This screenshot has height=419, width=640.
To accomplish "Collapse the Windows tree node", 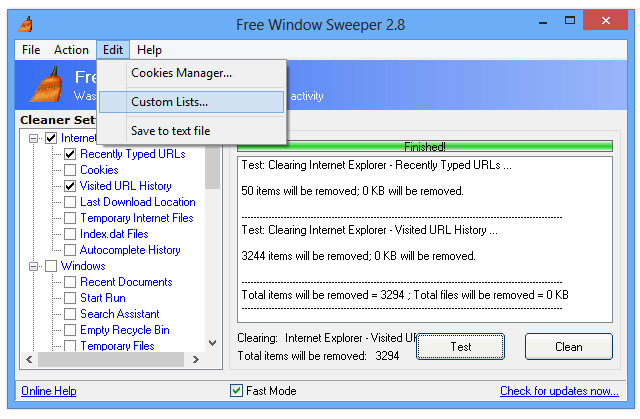I will tap(33, 266).
